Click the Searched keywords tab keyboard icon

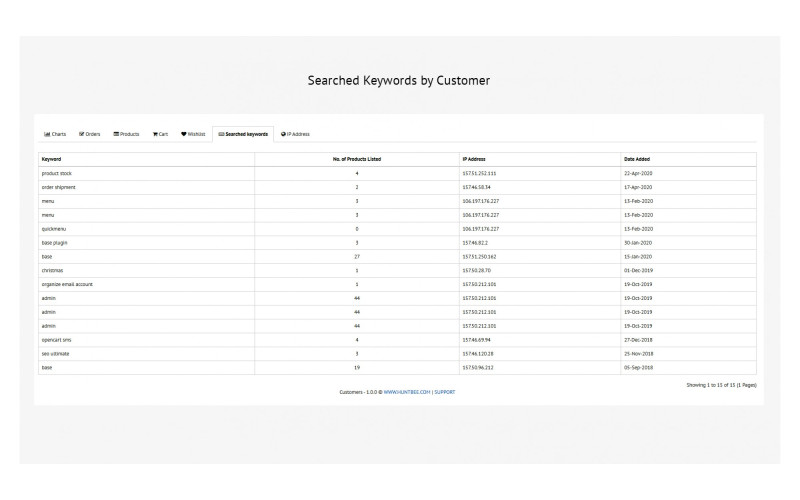point(221,134)
